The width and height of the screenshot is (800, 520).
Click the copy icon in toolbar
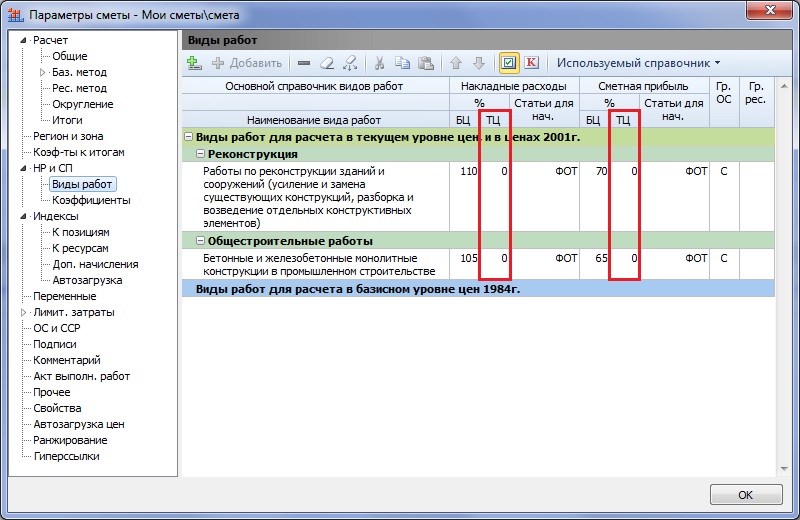coord(403,63)
